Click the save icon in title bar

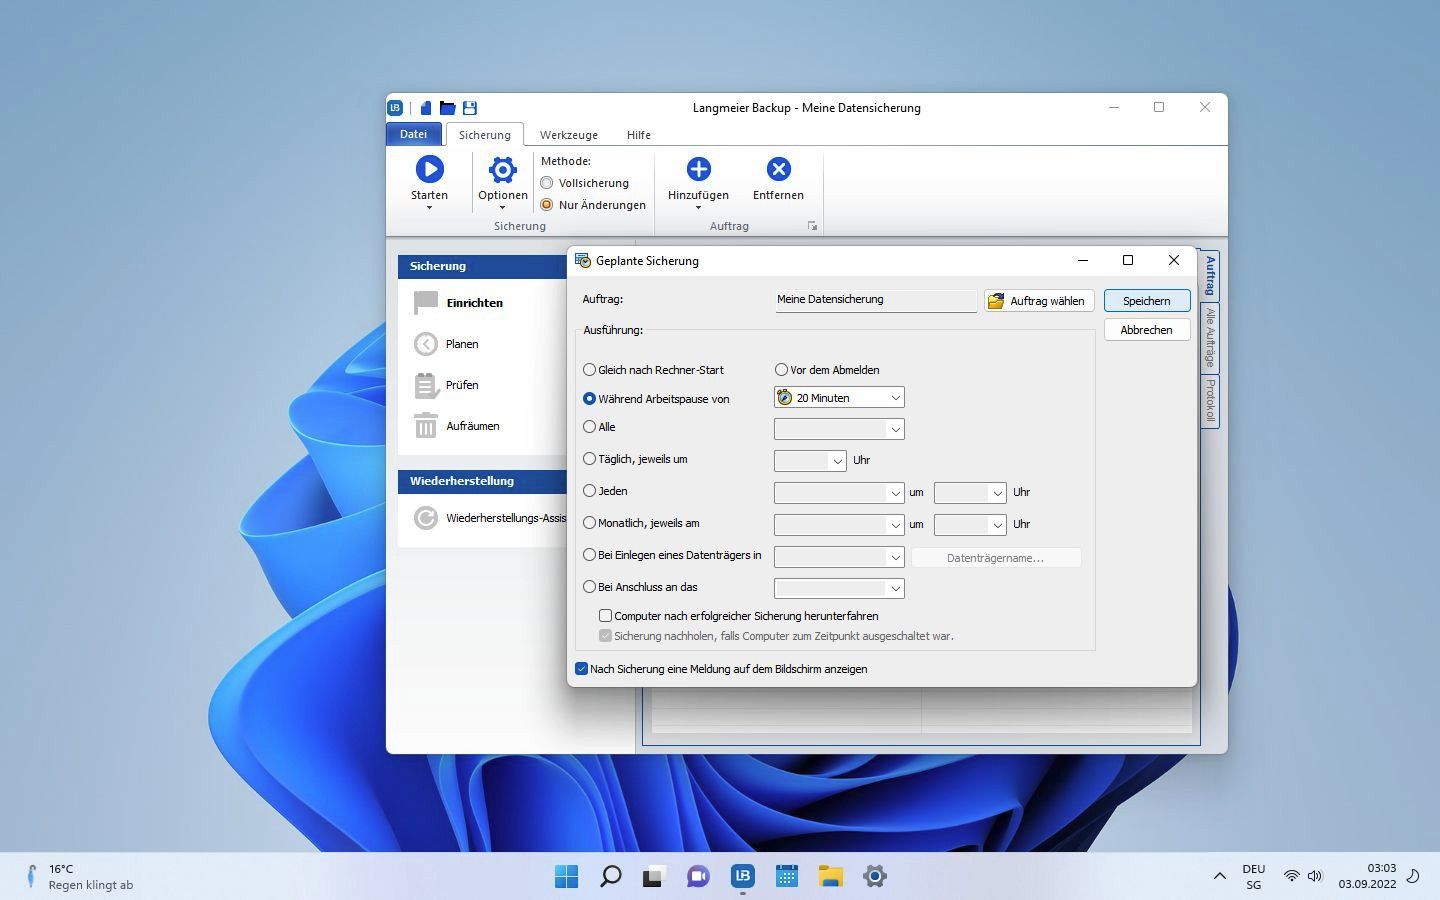pos(470,108)
